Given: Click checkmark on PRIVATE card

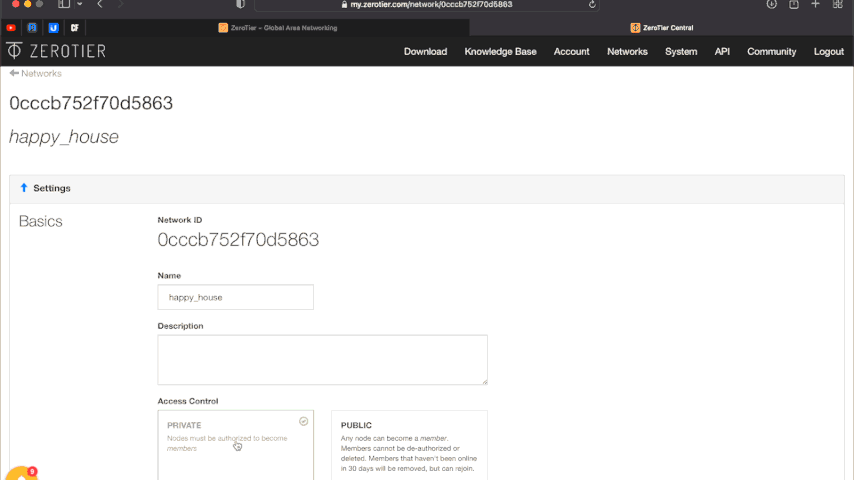Looking at the screenshot, I should click(x=303, y=421).
